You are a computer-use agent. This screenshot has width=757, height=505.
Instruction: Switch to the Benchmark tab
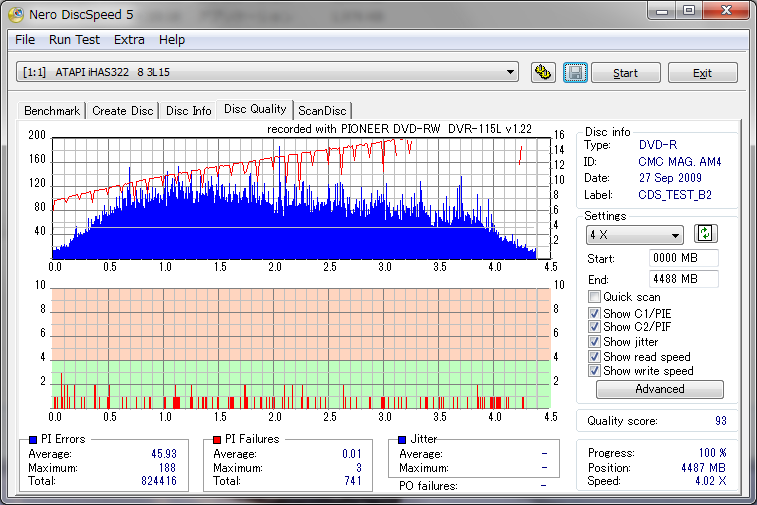point(52,111)
